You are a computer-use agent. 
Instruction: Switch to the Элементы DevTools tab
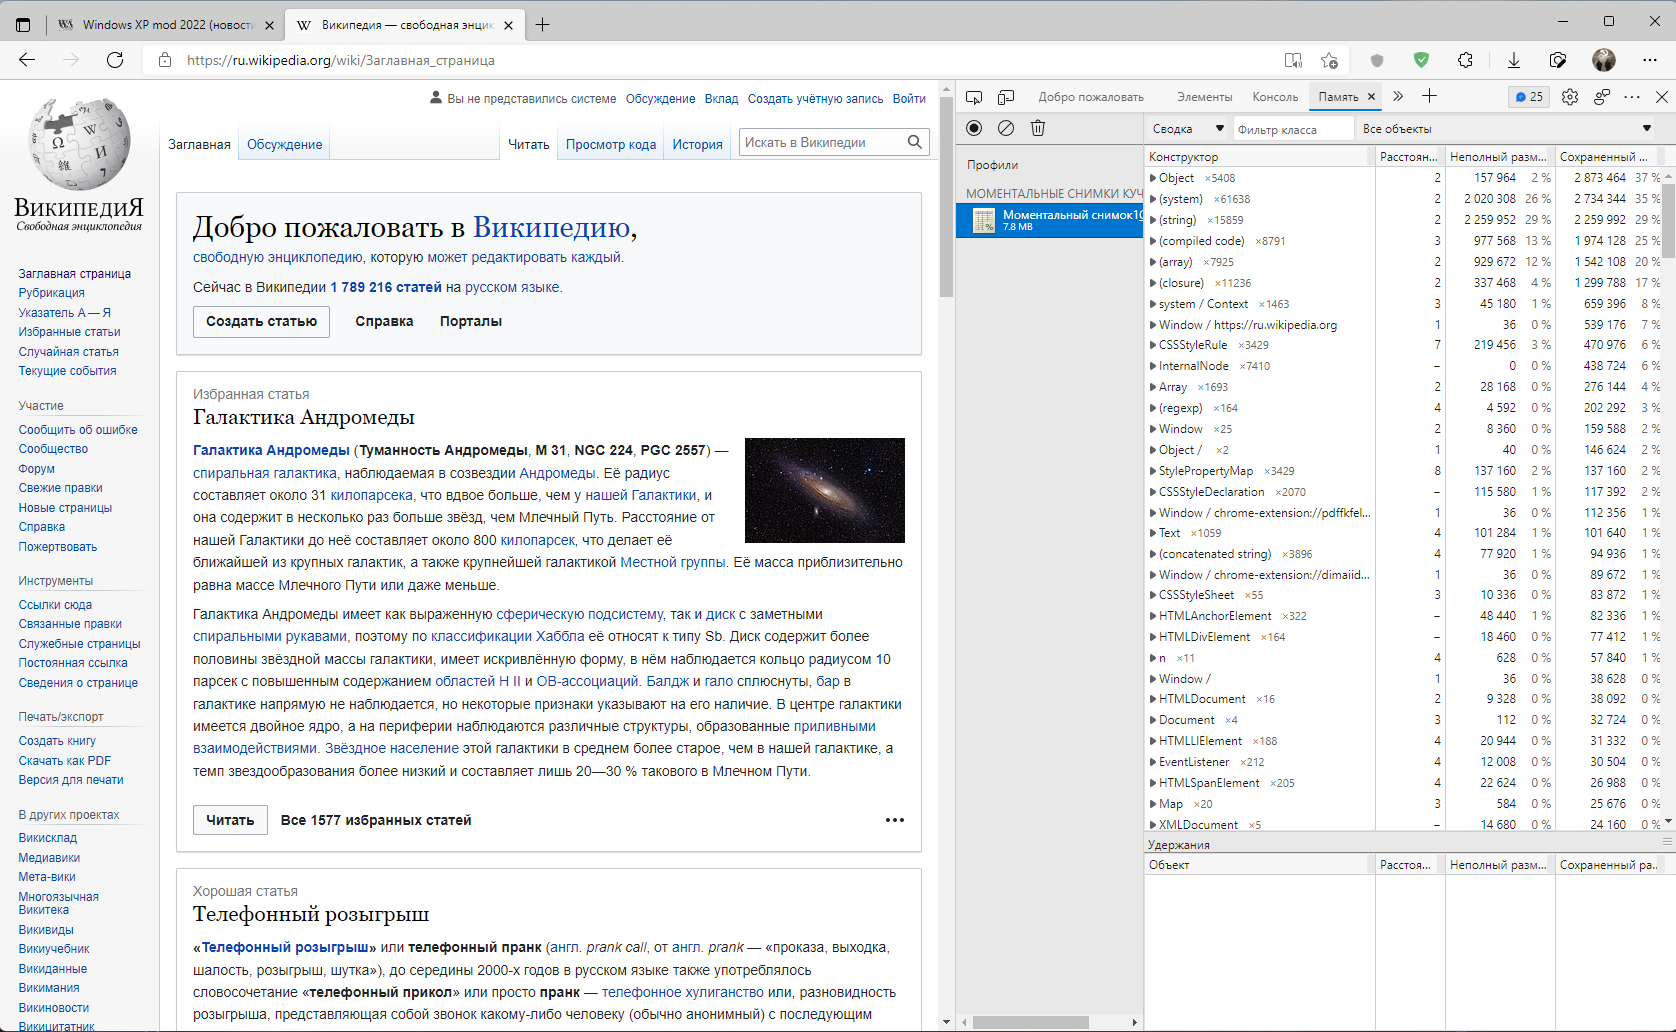pyautogui.click(x=1204, y=97)
